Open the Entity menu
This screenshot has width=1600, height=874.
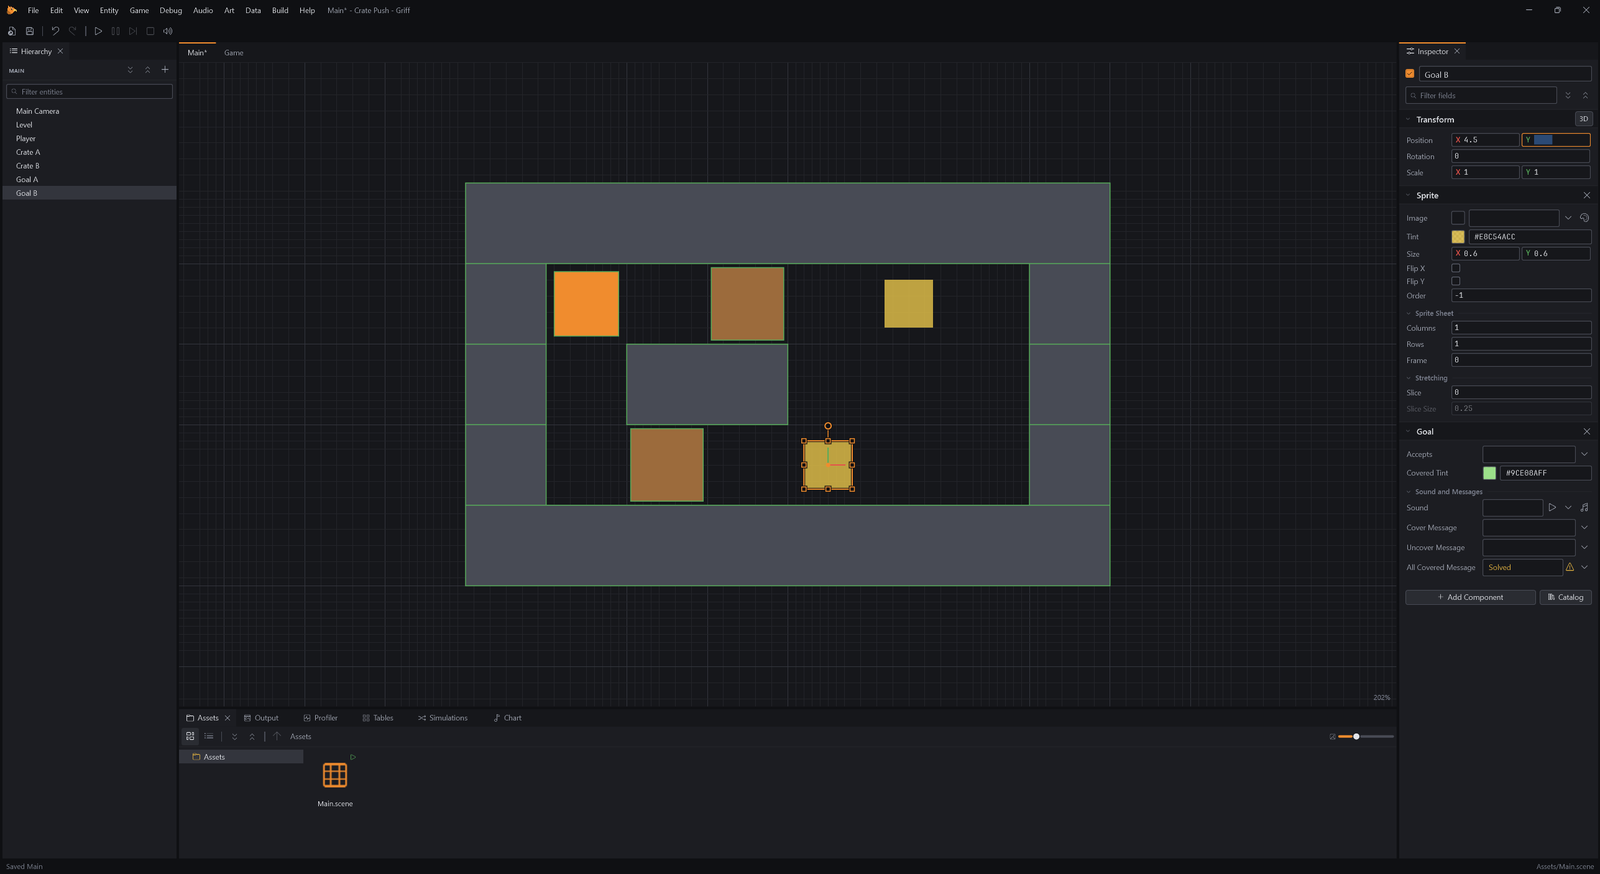pyautogui.click(x=109, y=10)
